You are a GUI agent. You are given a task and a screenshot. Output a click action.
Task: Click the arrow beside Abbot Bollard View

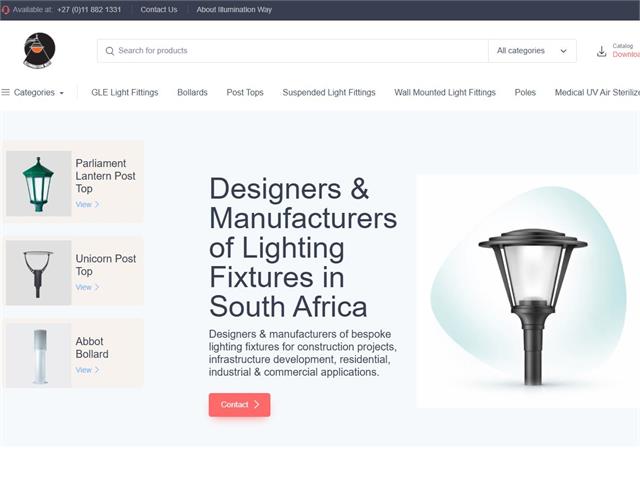click(x=97, y=370)
